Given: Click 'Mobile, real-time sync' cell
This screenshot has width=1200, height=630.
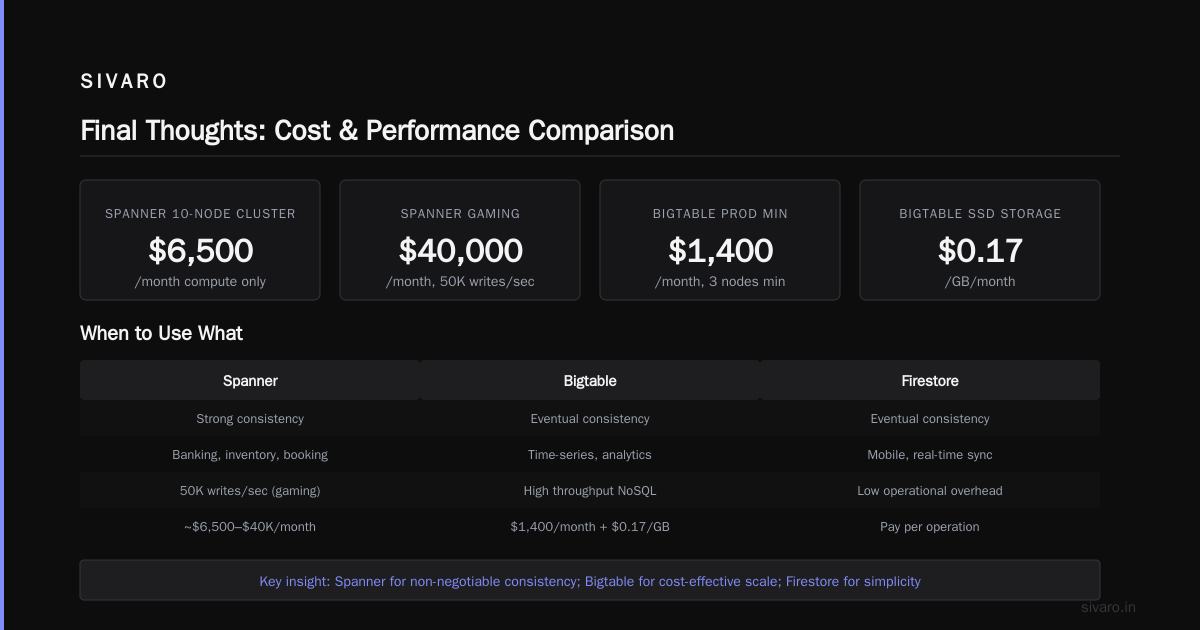Looking at the screenshot, I should 930,455.
